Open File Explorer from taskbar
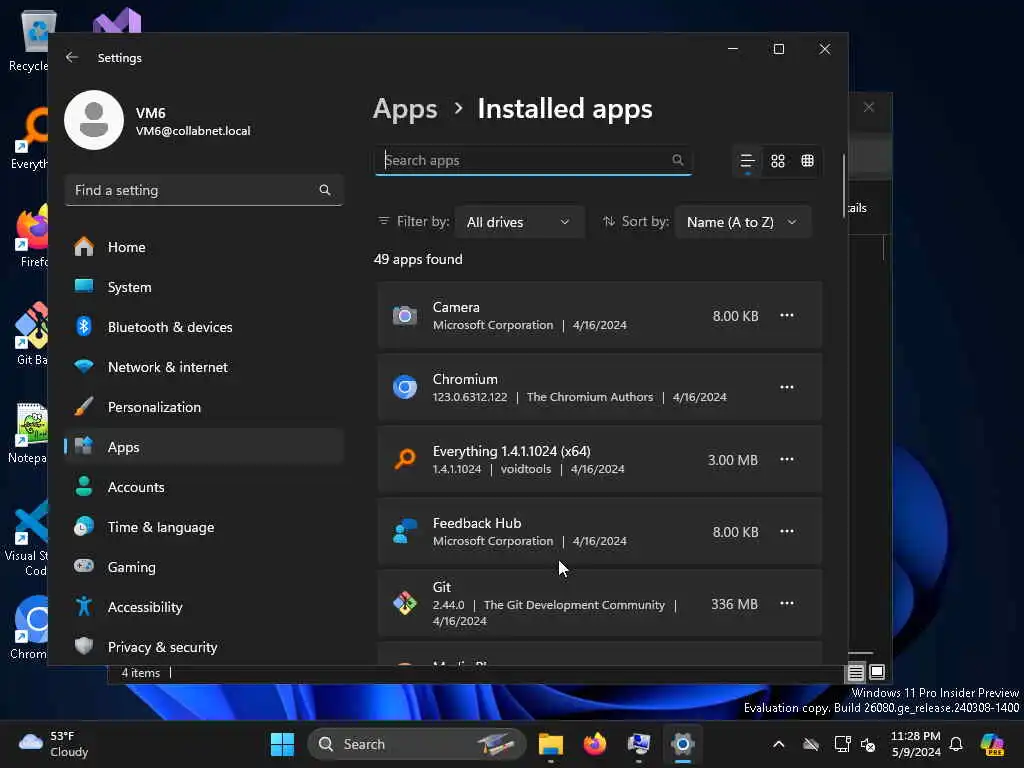The width and height of the screenshot is (1024, 768). tap(551, 744)
